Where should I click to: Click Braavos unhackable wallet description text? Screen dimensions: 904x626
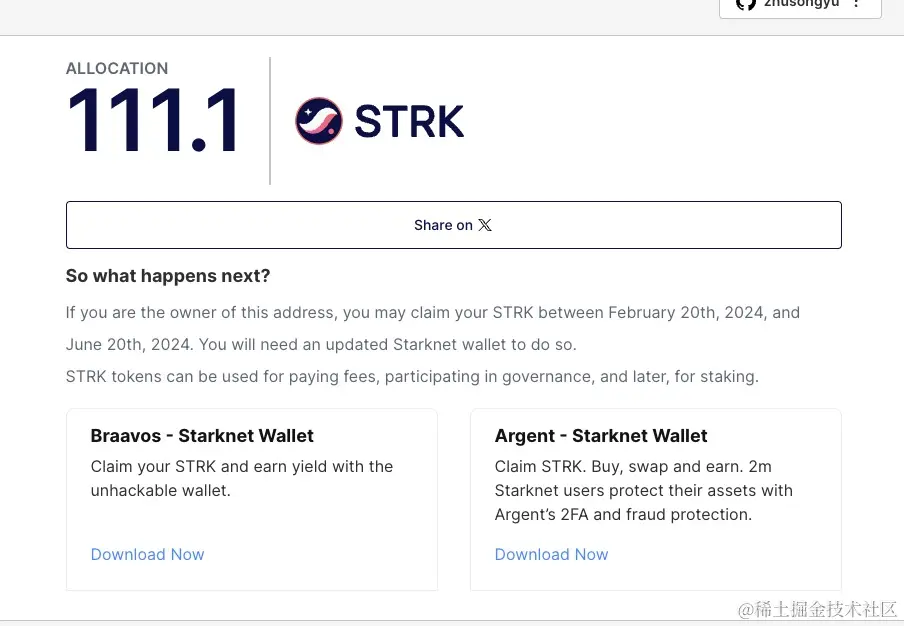(242, 478)
